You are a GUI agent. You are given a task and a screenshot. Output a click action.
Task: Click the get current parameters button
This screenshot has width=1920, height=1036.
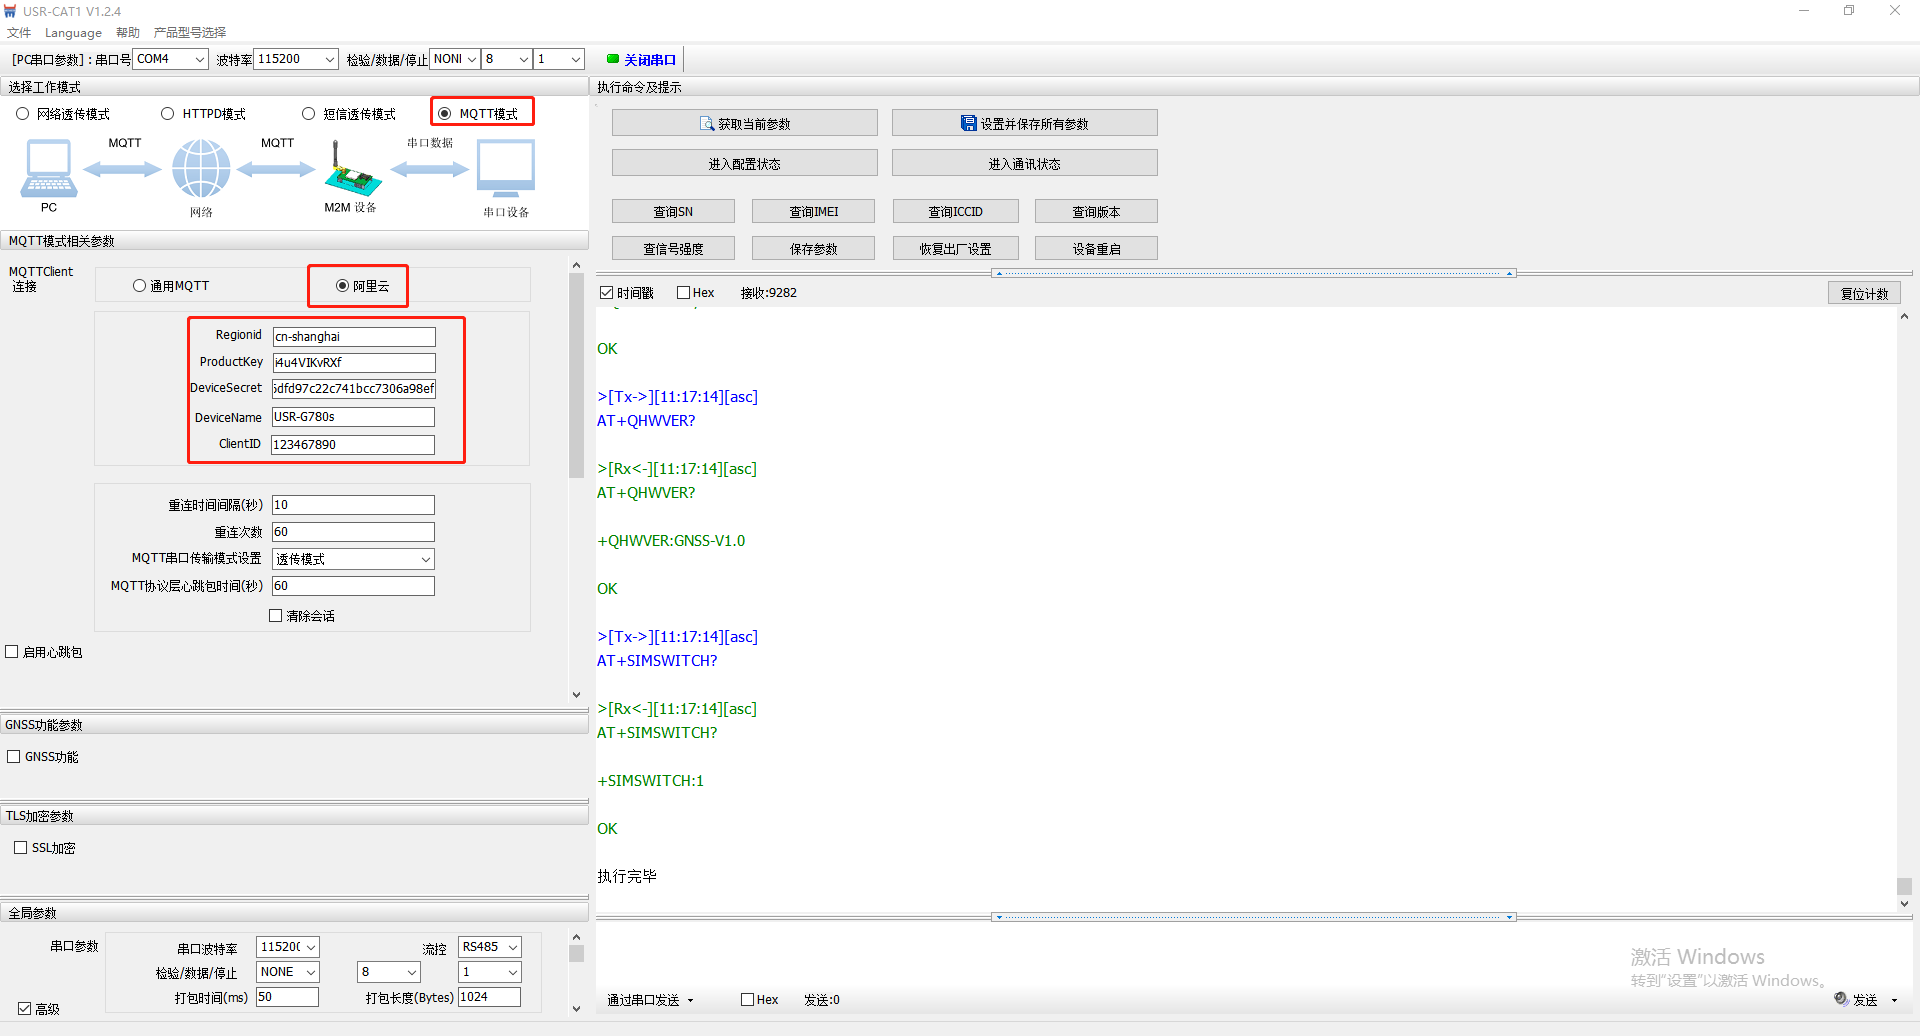pyautogui.click(x=744, y=124)
